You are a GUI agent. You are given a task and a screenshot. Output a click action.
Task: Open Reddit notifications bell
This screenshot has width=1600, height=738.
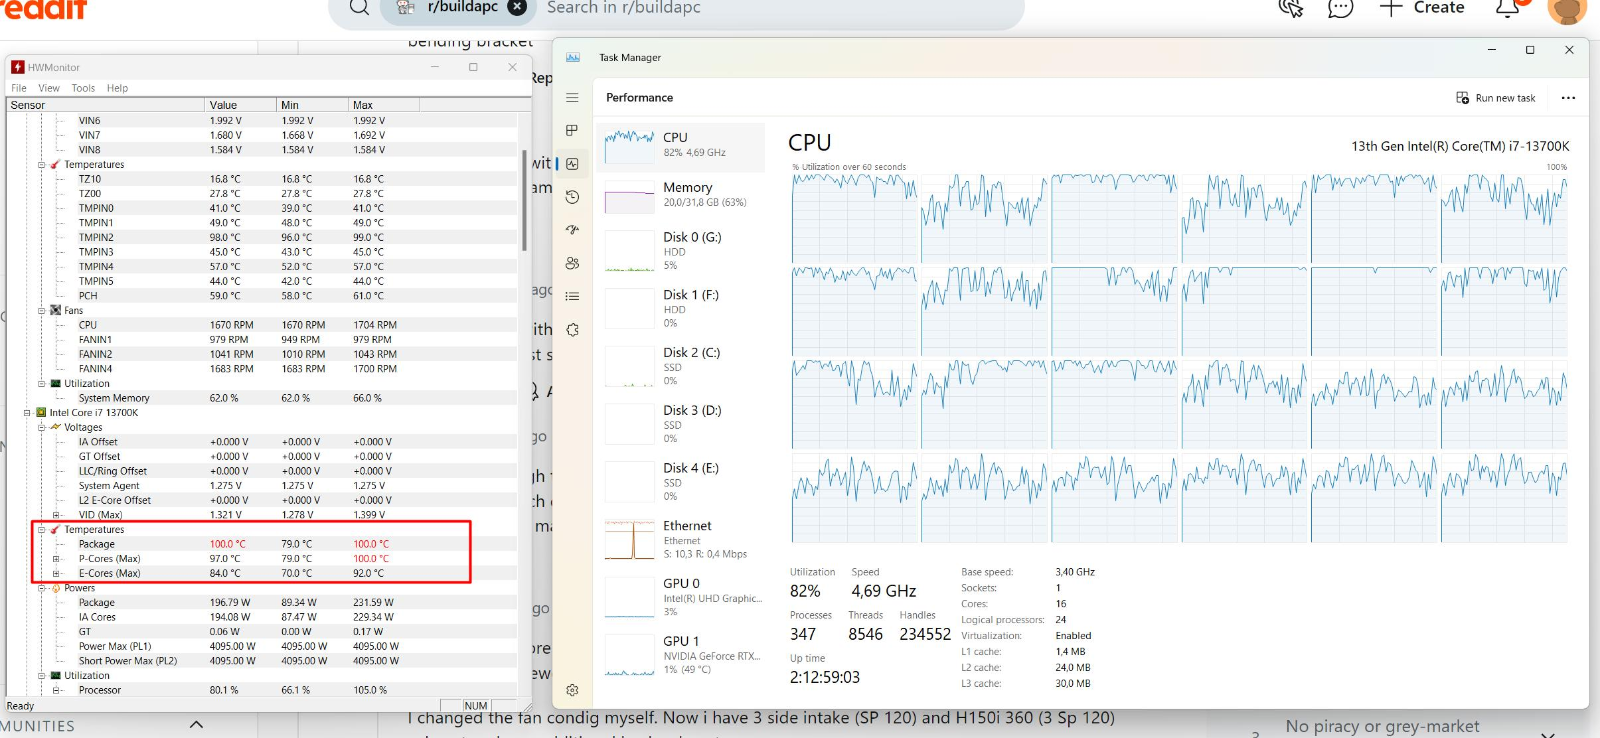[1507, 8]
